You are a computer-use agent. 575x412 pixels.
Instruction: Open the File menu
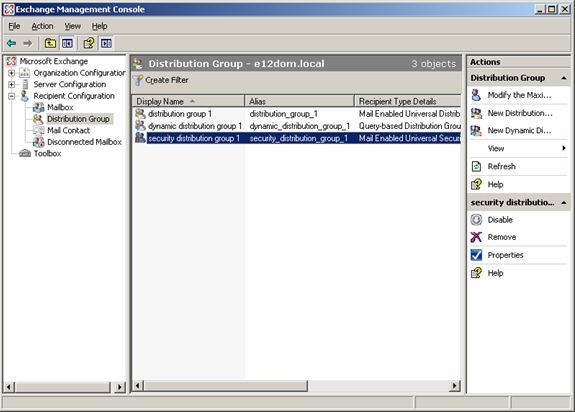tap(14, 26)
